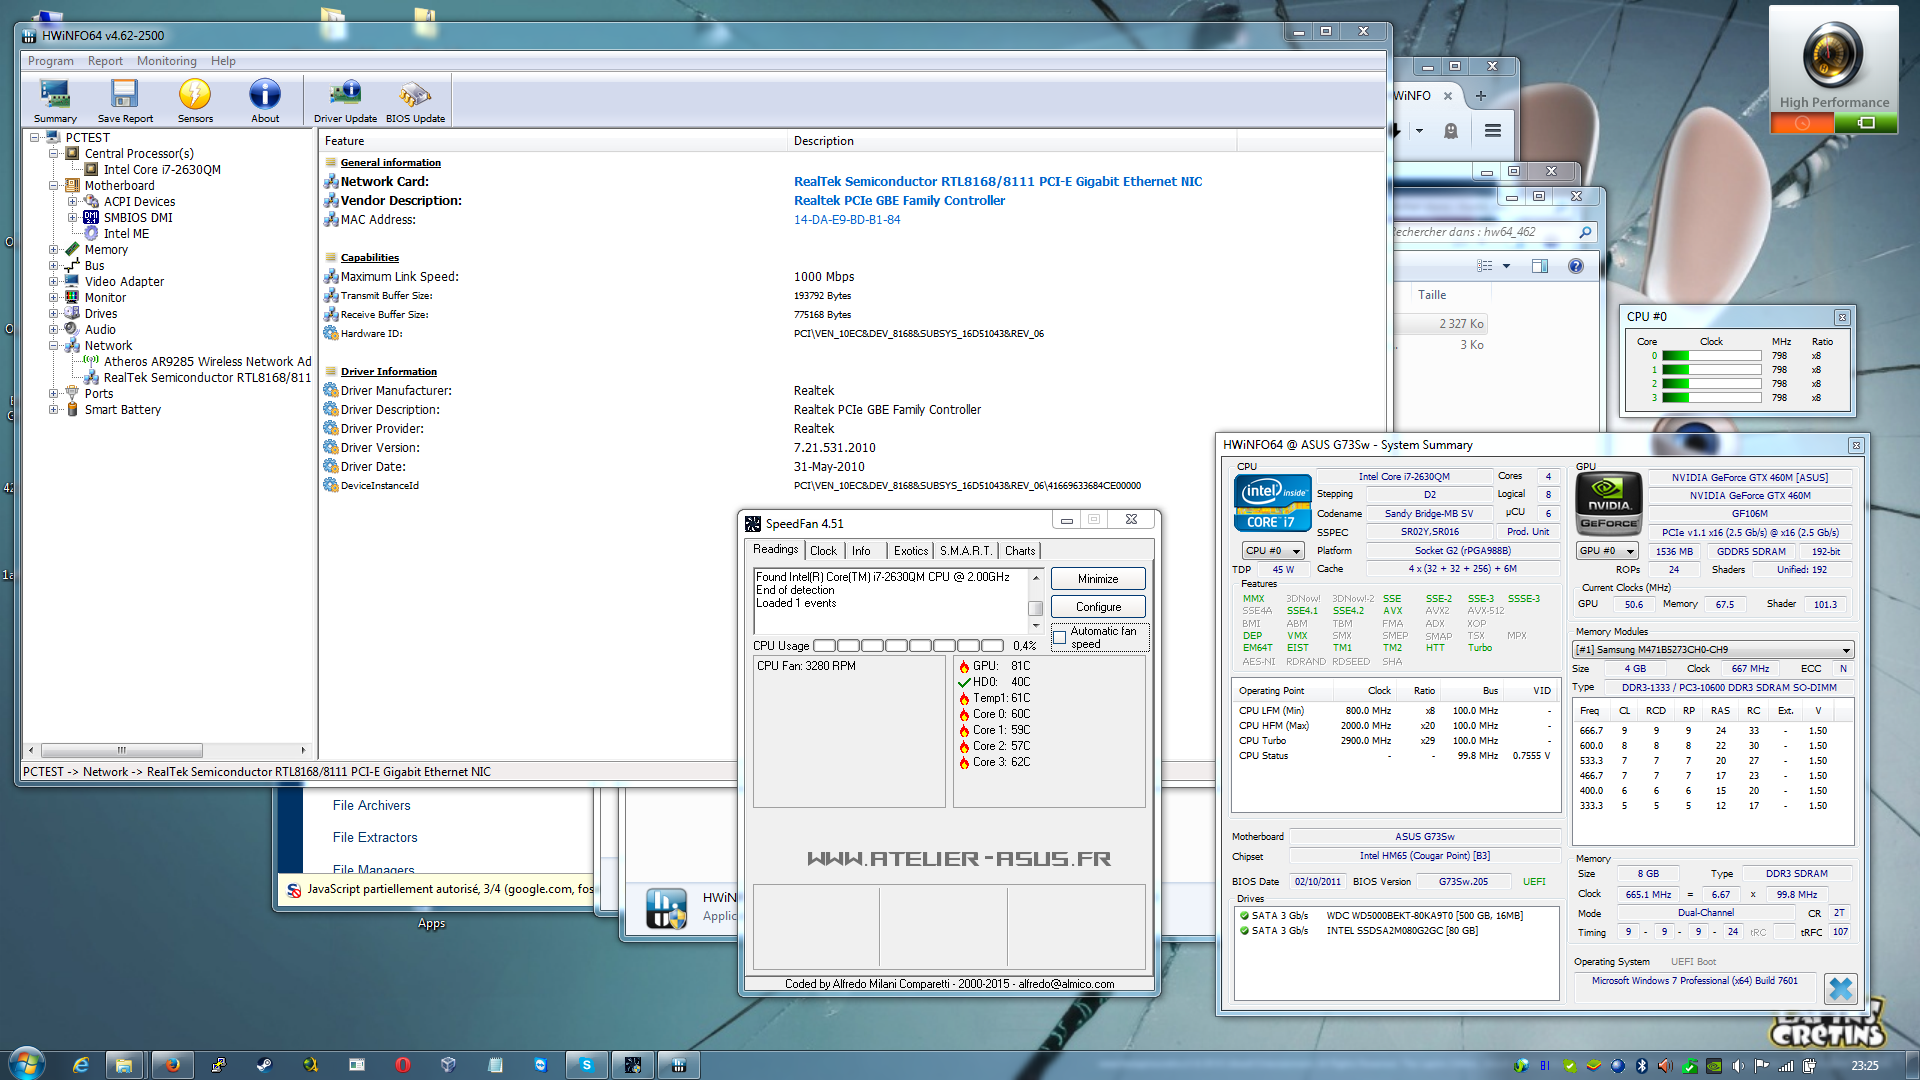The image size is (1920, 1080).
Task: Click the orange power plan button
Action: 1802,123
